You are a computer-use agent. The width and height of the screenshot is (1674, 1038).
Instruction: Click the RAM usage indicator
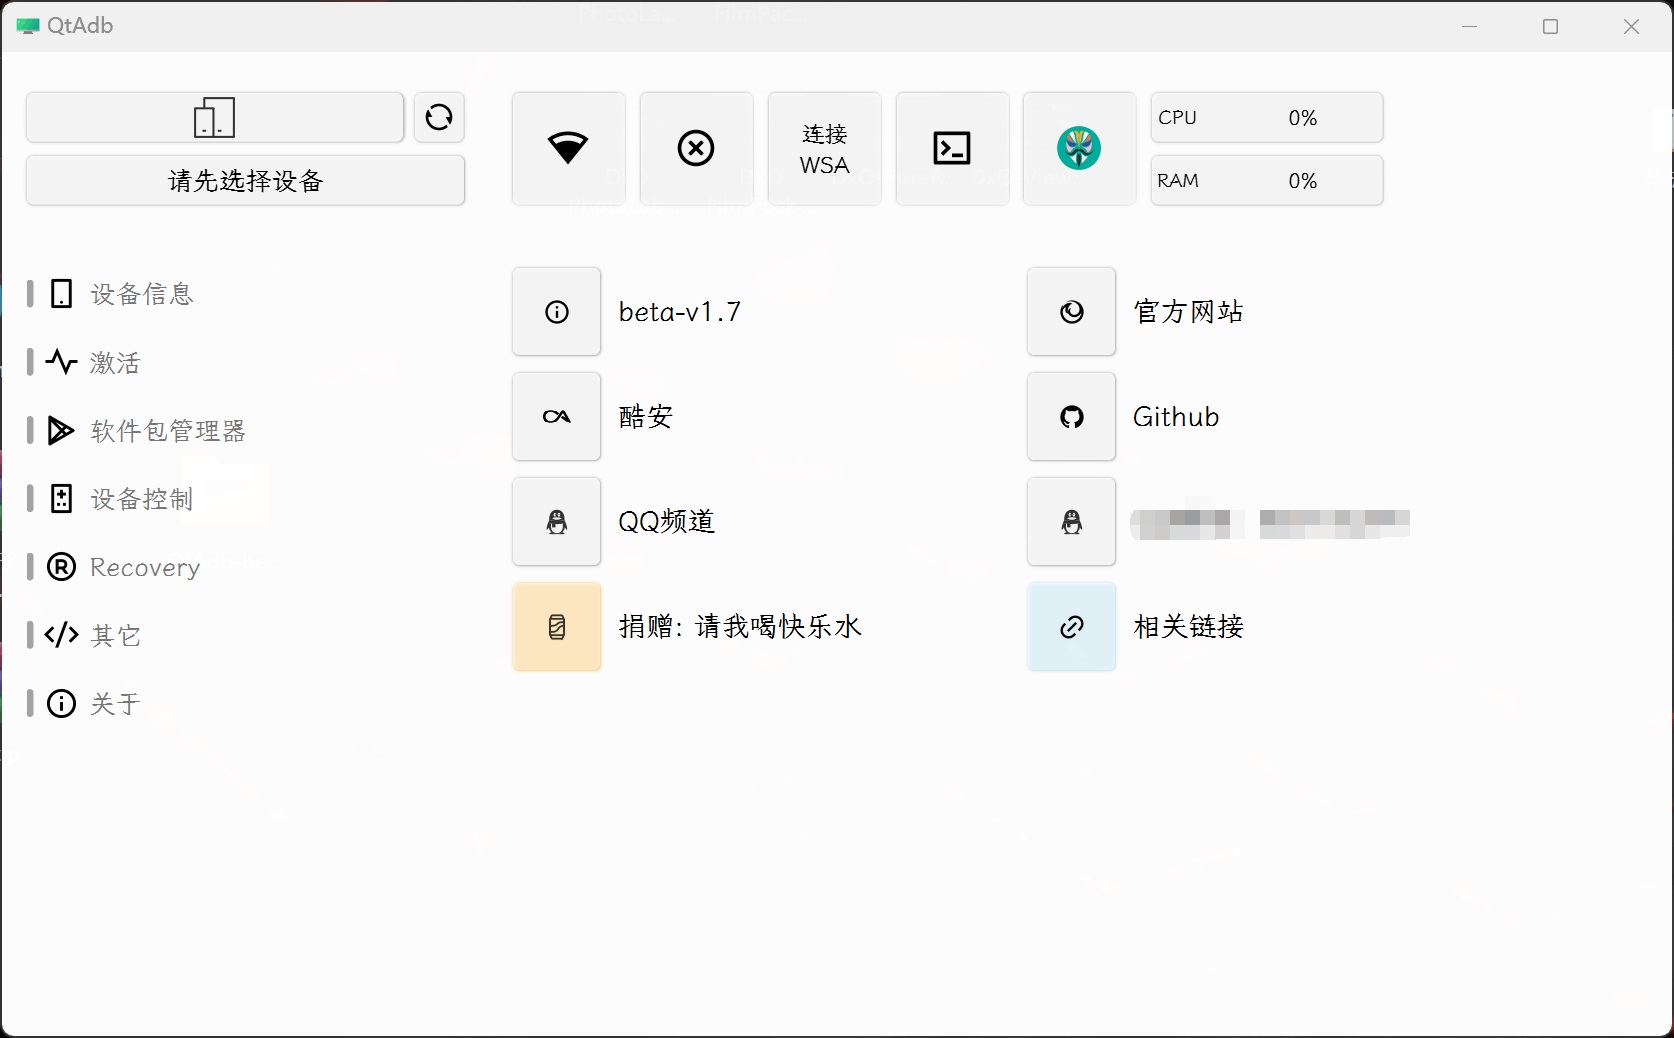point(1267,181)
